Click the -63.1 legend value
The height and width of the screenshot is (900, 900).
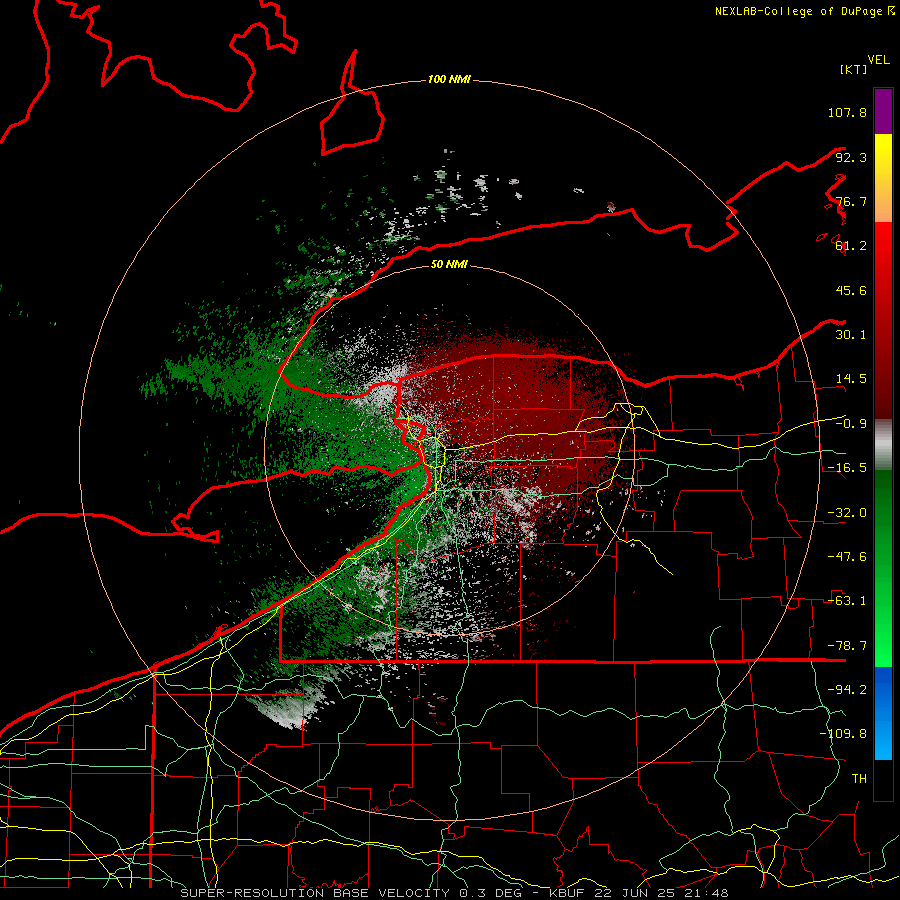[847, 601]
